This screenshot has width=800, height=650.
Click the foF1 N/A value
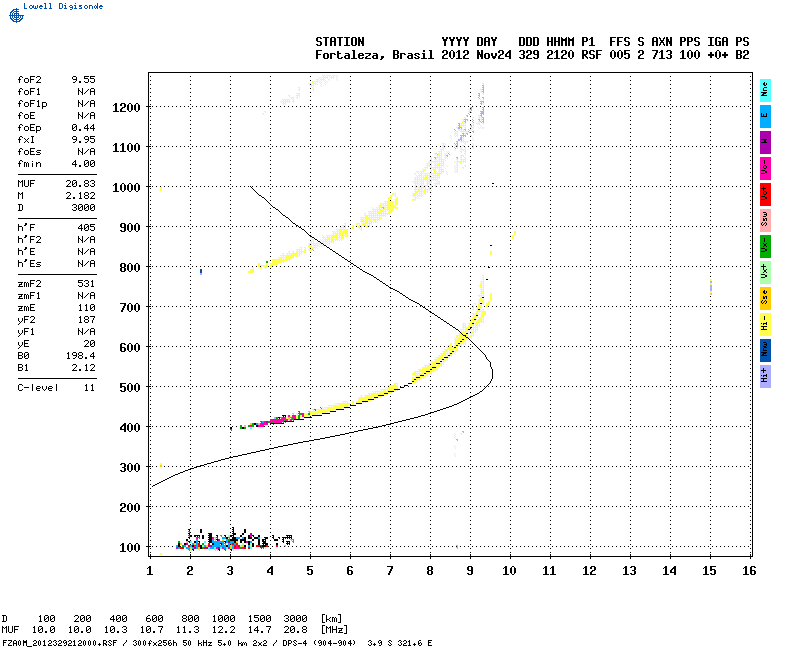click(x=86, y=92)
